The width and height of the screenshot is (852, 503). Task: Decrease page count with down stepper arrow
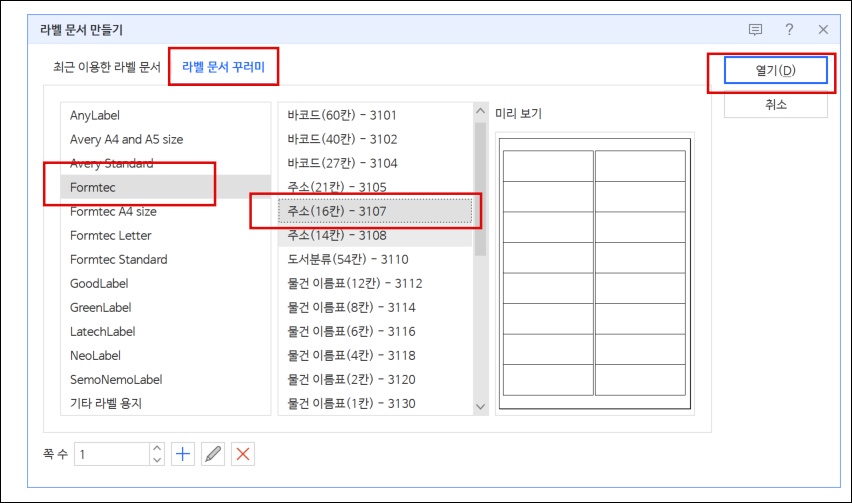click(157, 460)
